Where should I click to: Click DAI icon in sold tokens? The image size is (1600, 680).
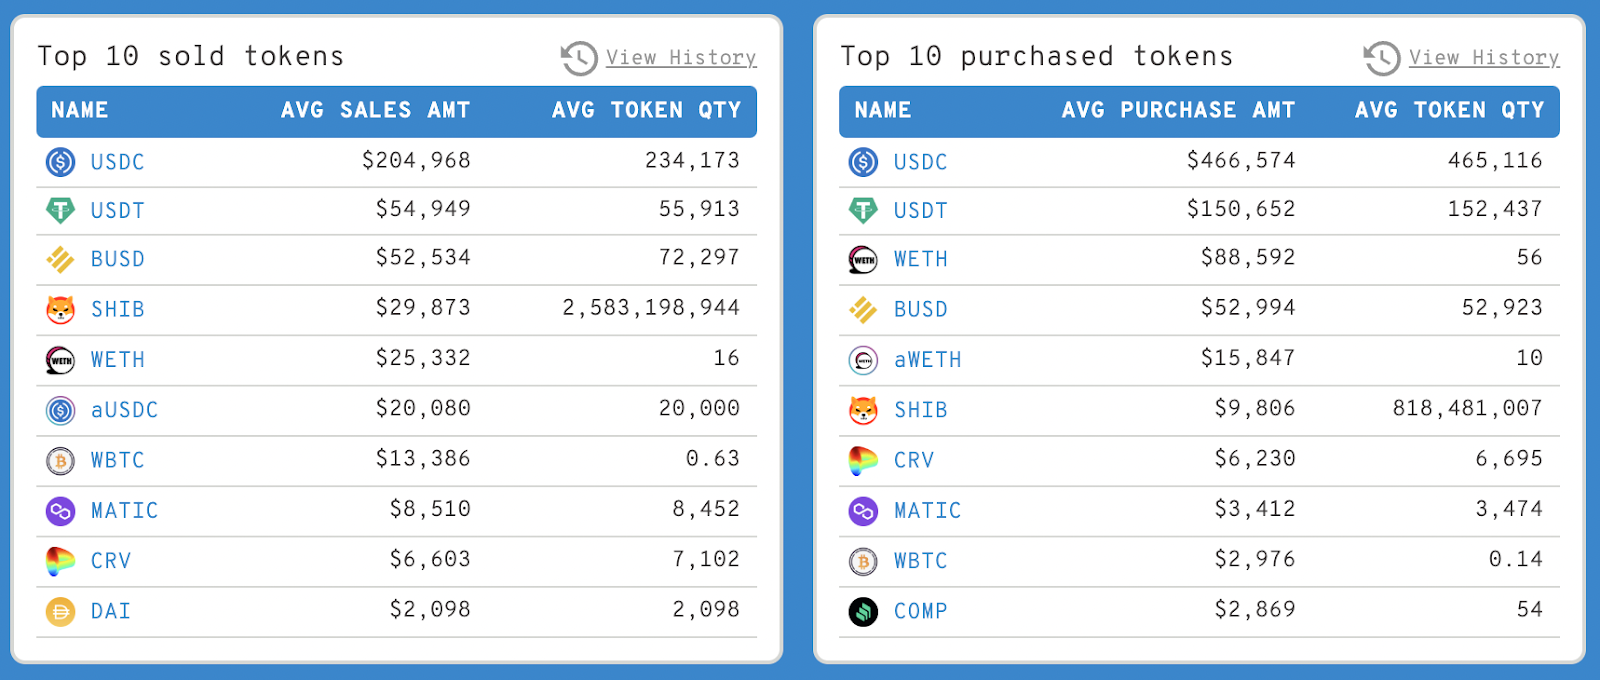coord(61,611)
